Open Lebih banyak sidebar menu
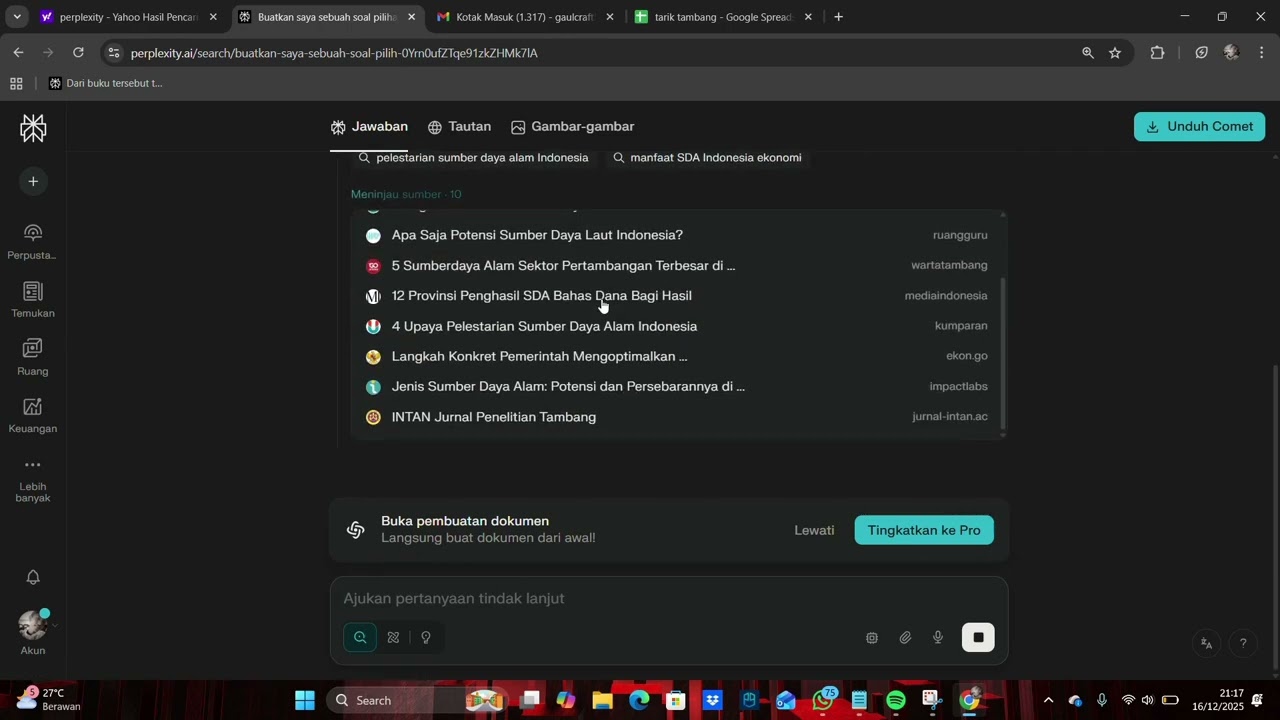Image resolution: width=1280 pixels, height=720 pixels. (33, 481)
